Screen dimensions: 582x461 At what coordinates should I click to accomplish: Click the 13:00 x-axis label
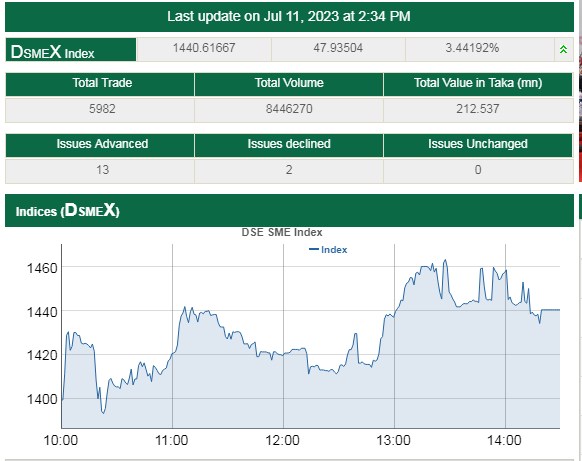(393, 441)
